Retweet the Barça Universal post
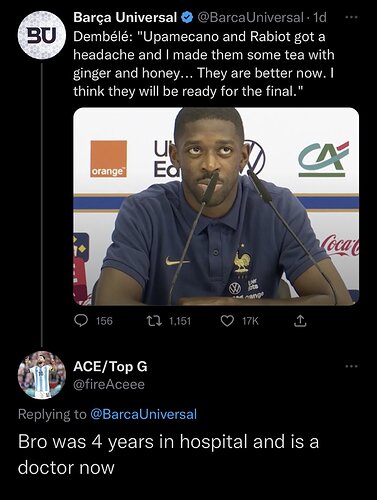Screen dimensions: 377x500 (x=154, y=321)
